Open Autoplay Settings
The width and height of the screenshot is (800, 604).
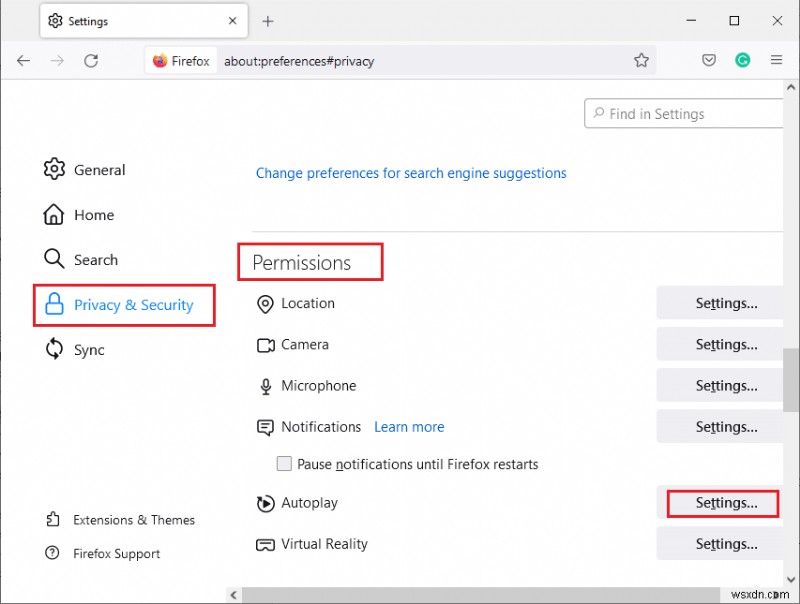click(721, 503)
